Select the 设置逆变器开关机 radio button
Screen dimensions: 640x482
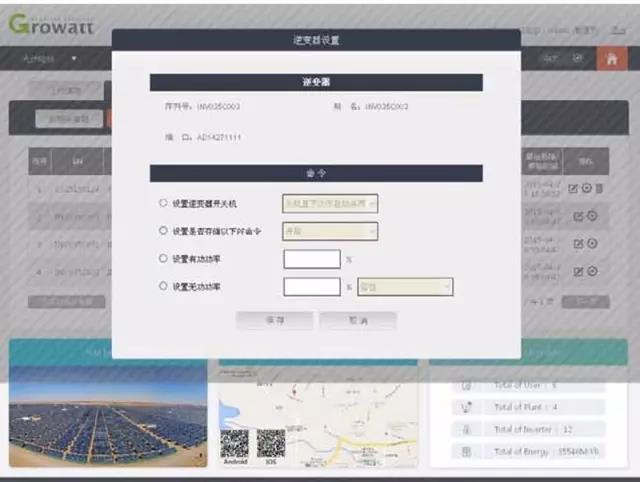tap(164, 203)
